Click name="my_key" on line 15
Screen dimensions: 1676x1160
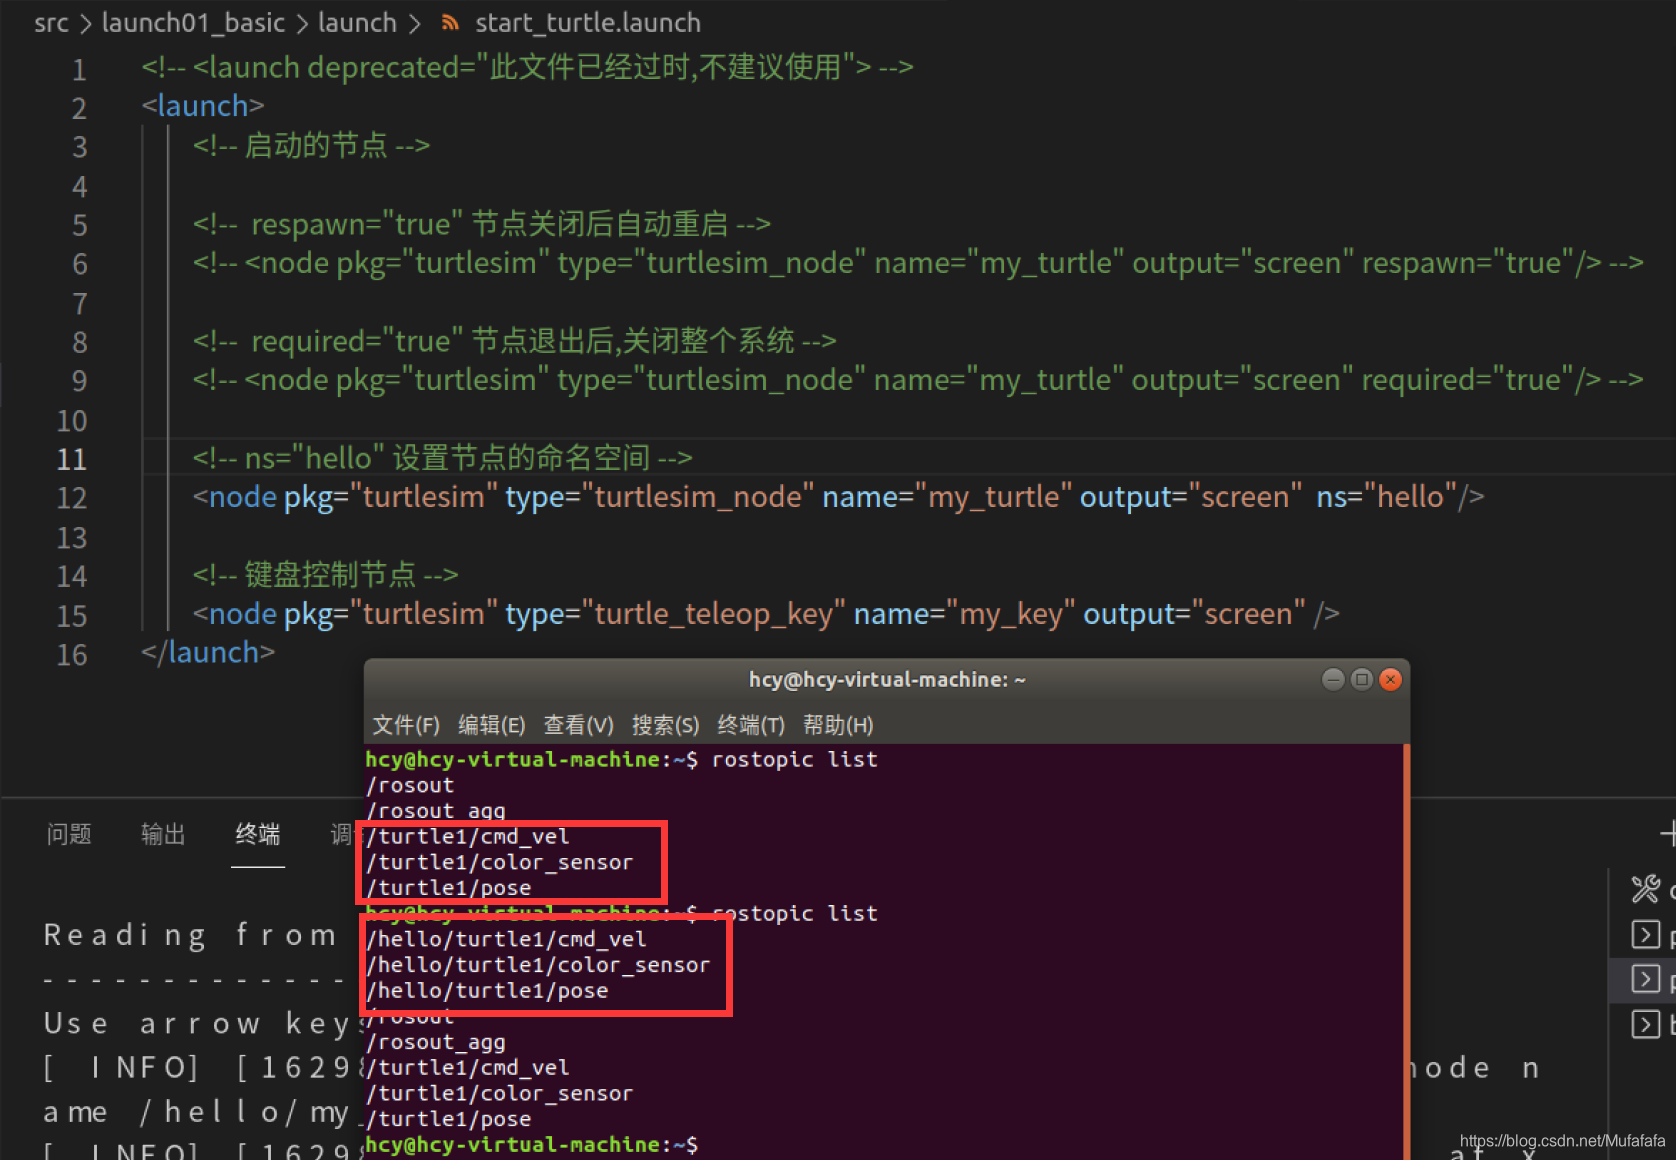(x=964, y=614)
